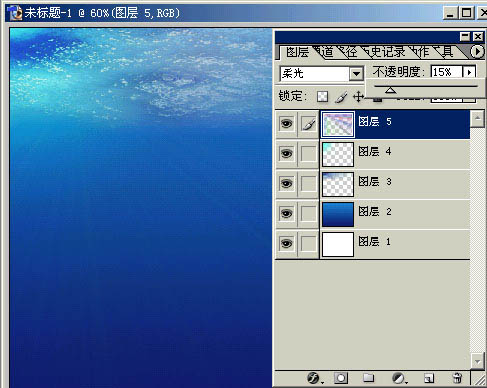Add a layer mask

coord(341,378)
